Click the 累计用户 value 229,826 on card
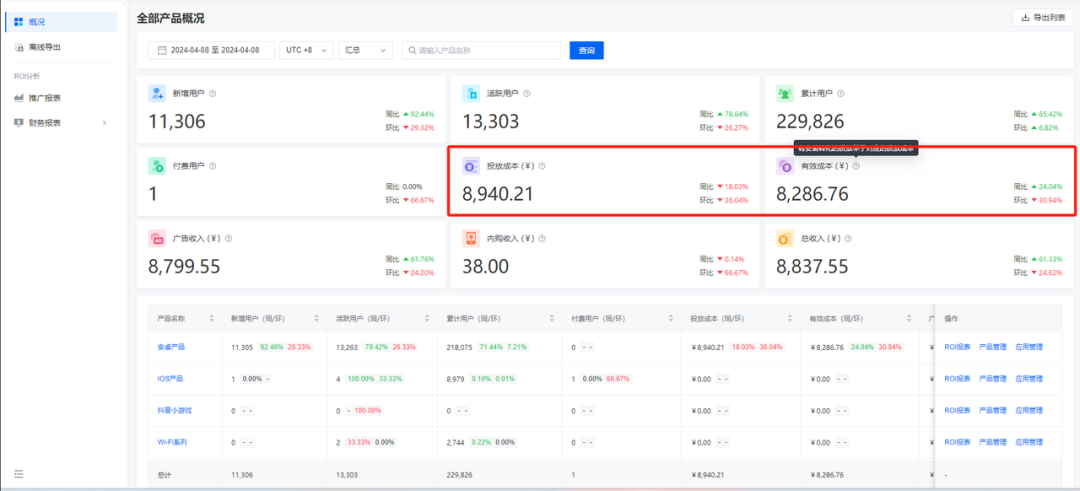 [x=810, y=122]
